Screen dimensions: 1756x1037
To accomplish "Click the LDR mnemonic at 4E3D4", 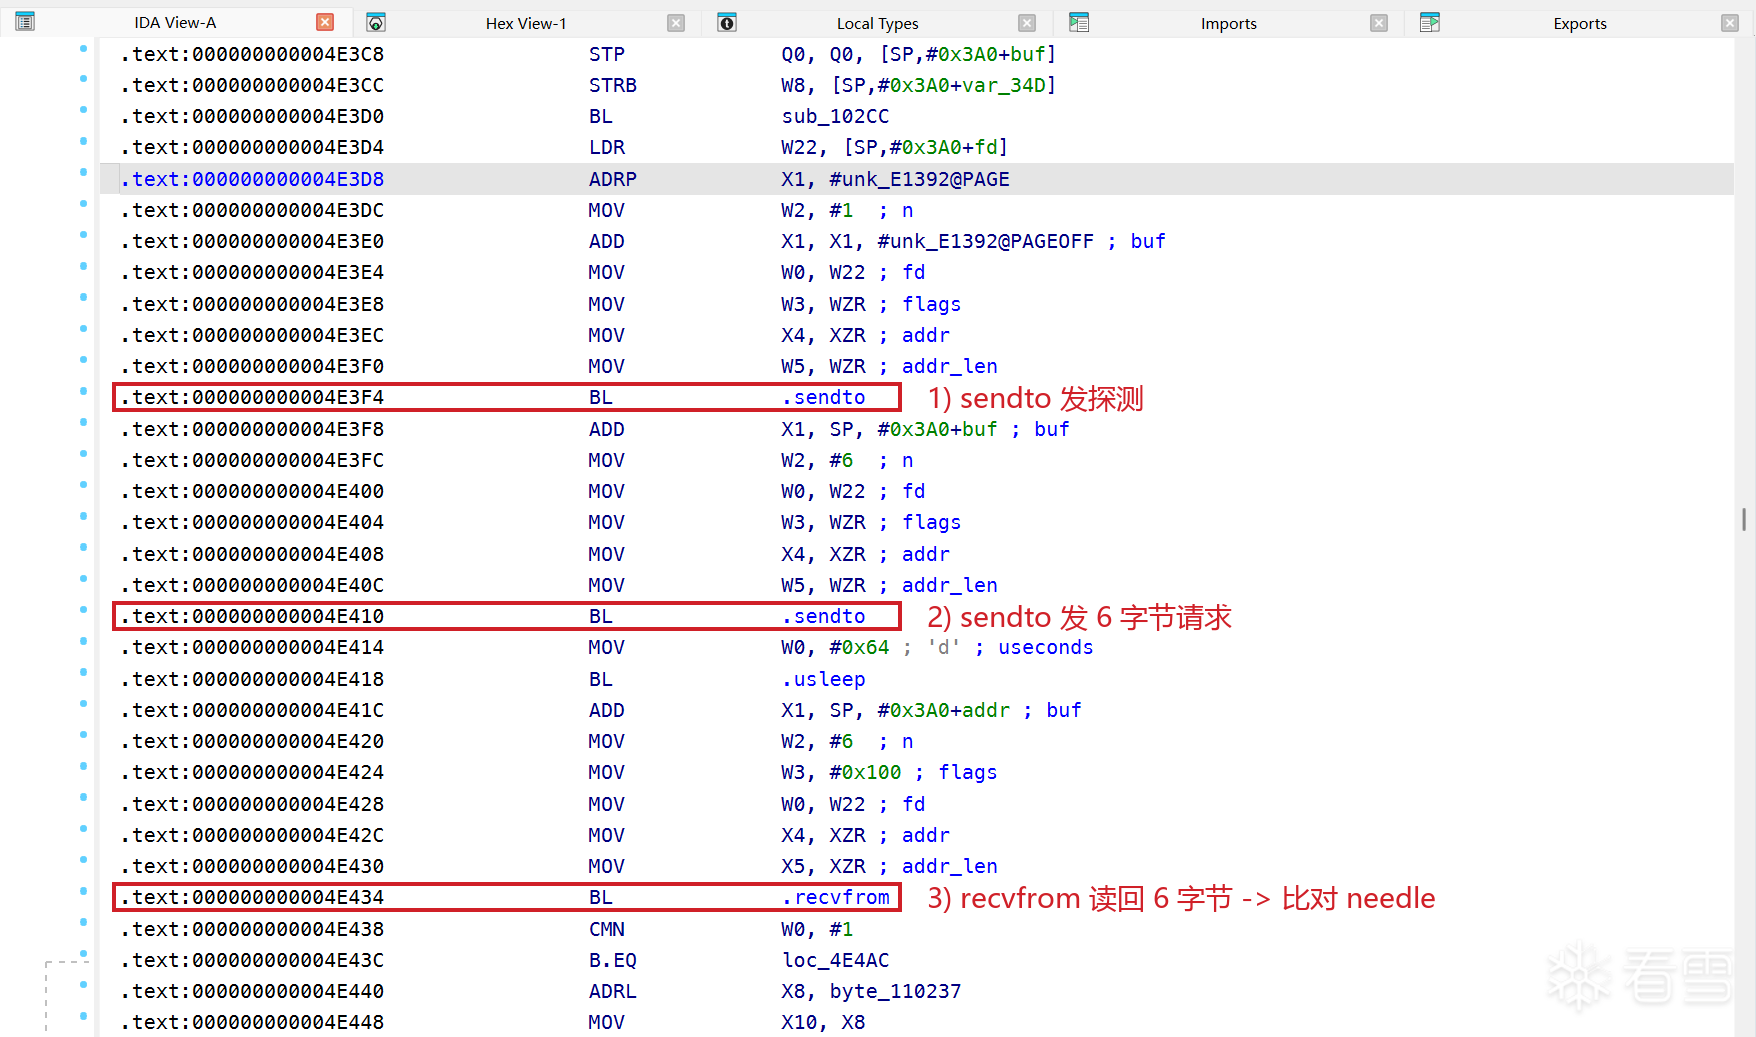I will click(606, 147).
